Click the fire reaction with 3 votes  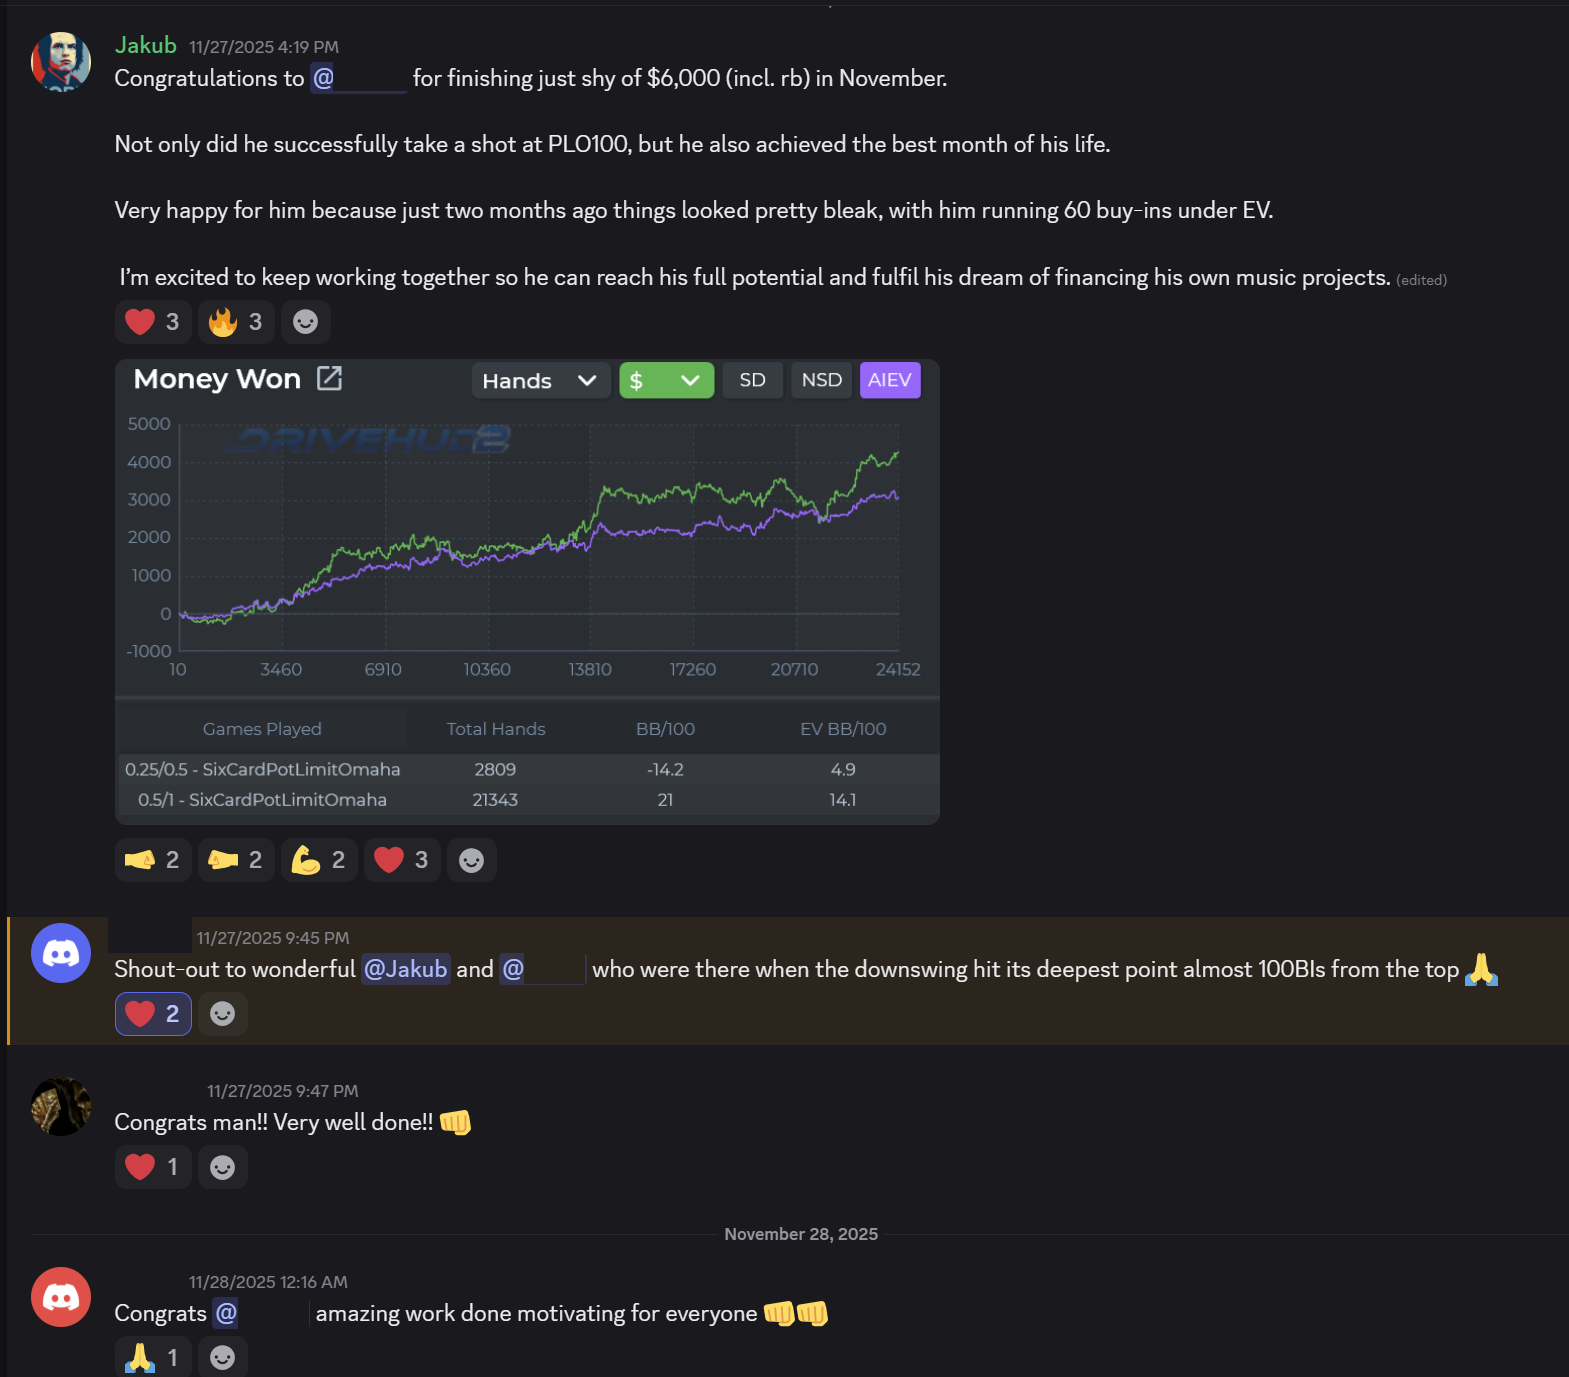235,322
